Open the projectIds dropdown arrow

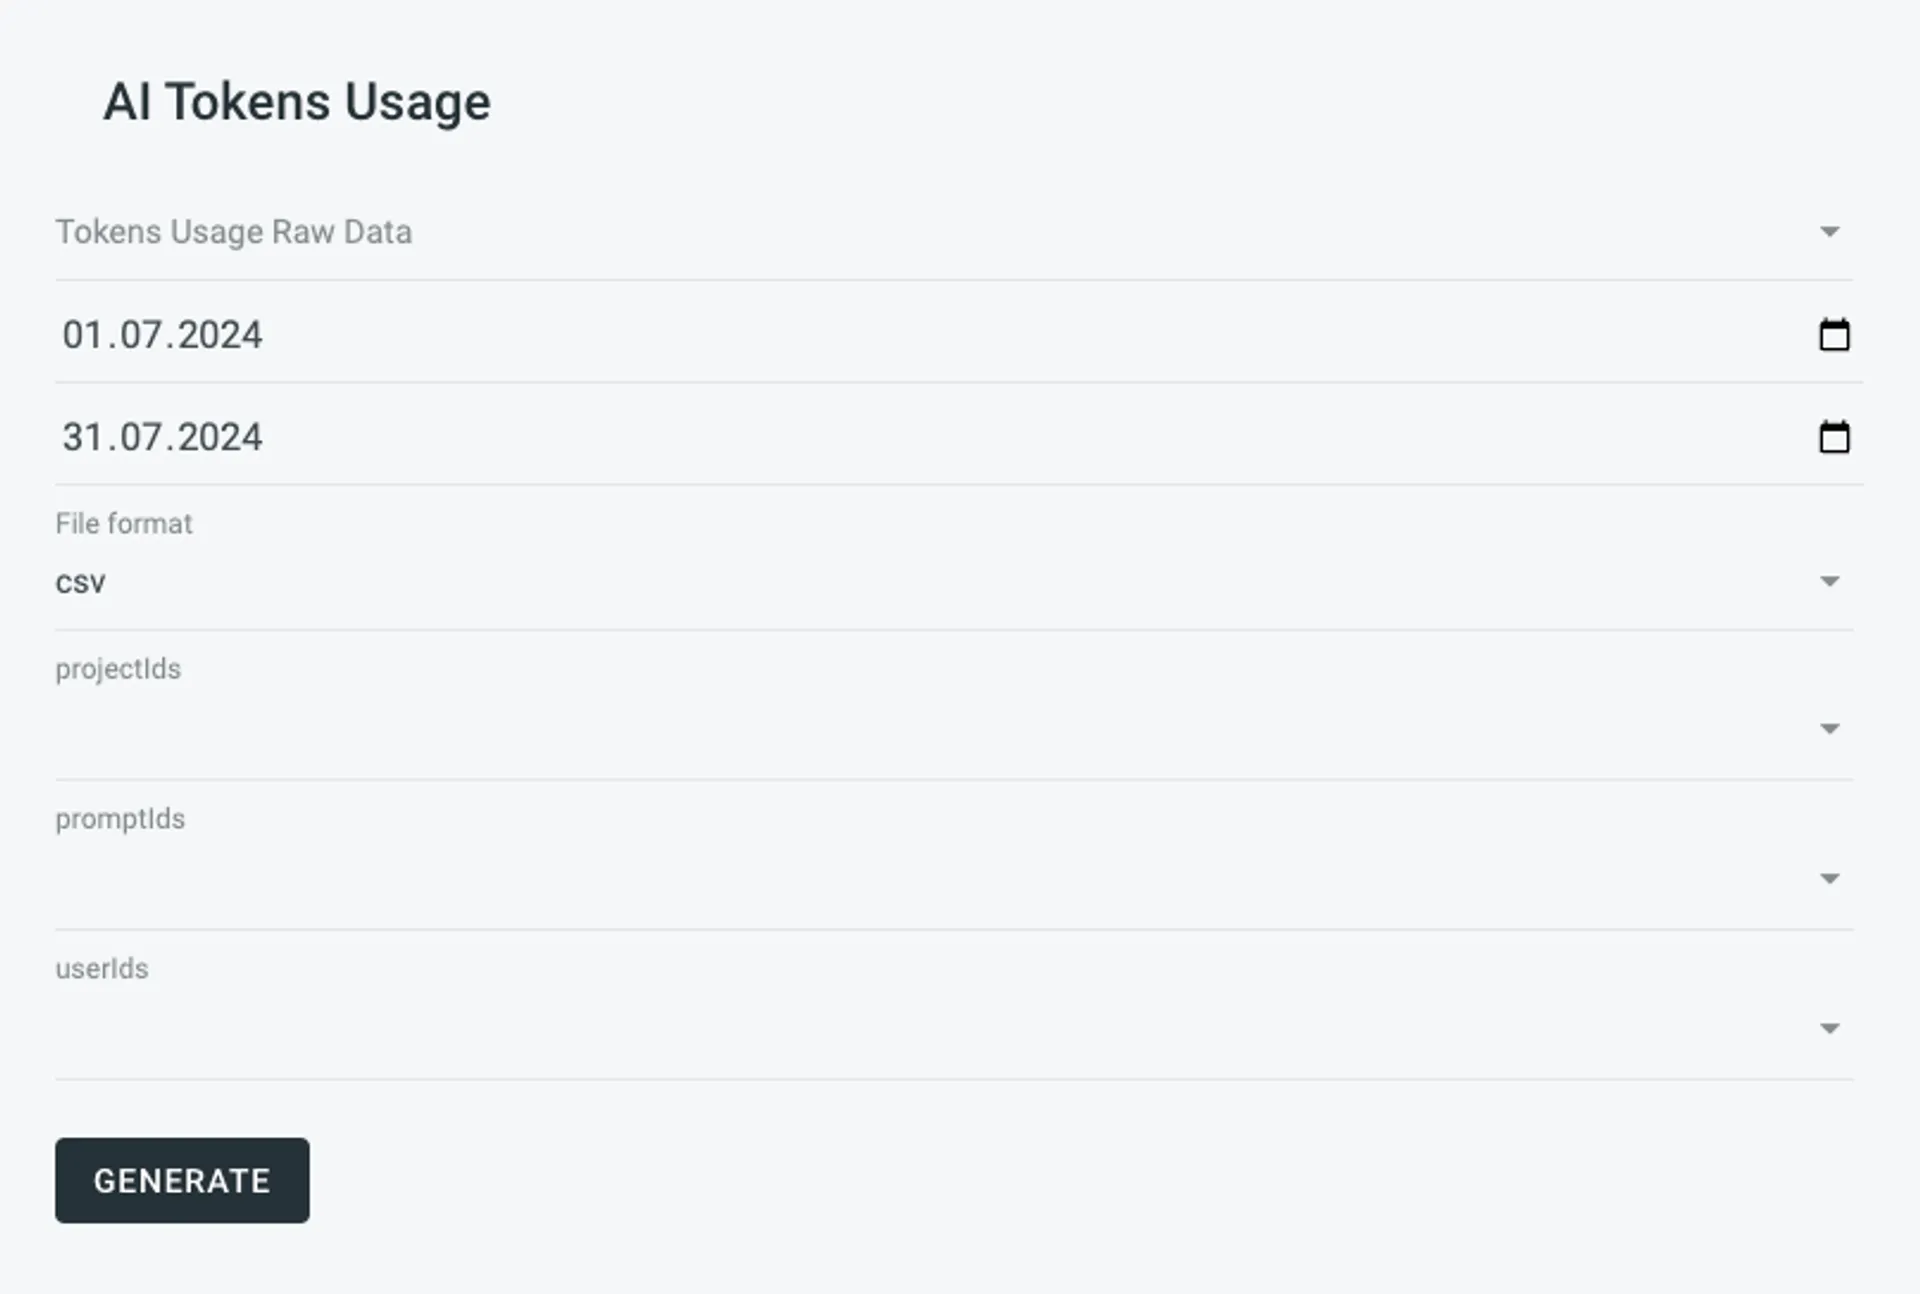1829,729
